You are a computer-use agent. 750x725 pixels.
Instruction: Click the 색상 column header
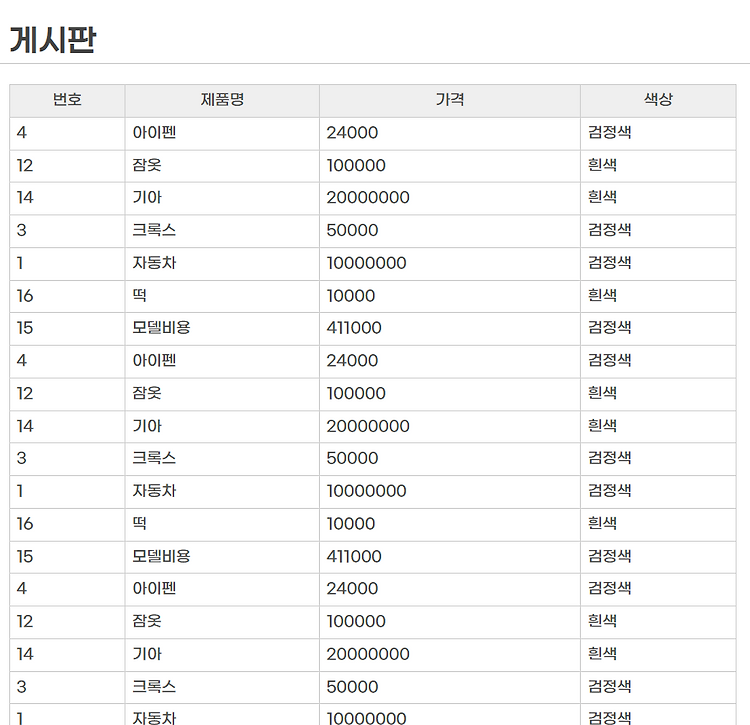[x=658, y=99]
